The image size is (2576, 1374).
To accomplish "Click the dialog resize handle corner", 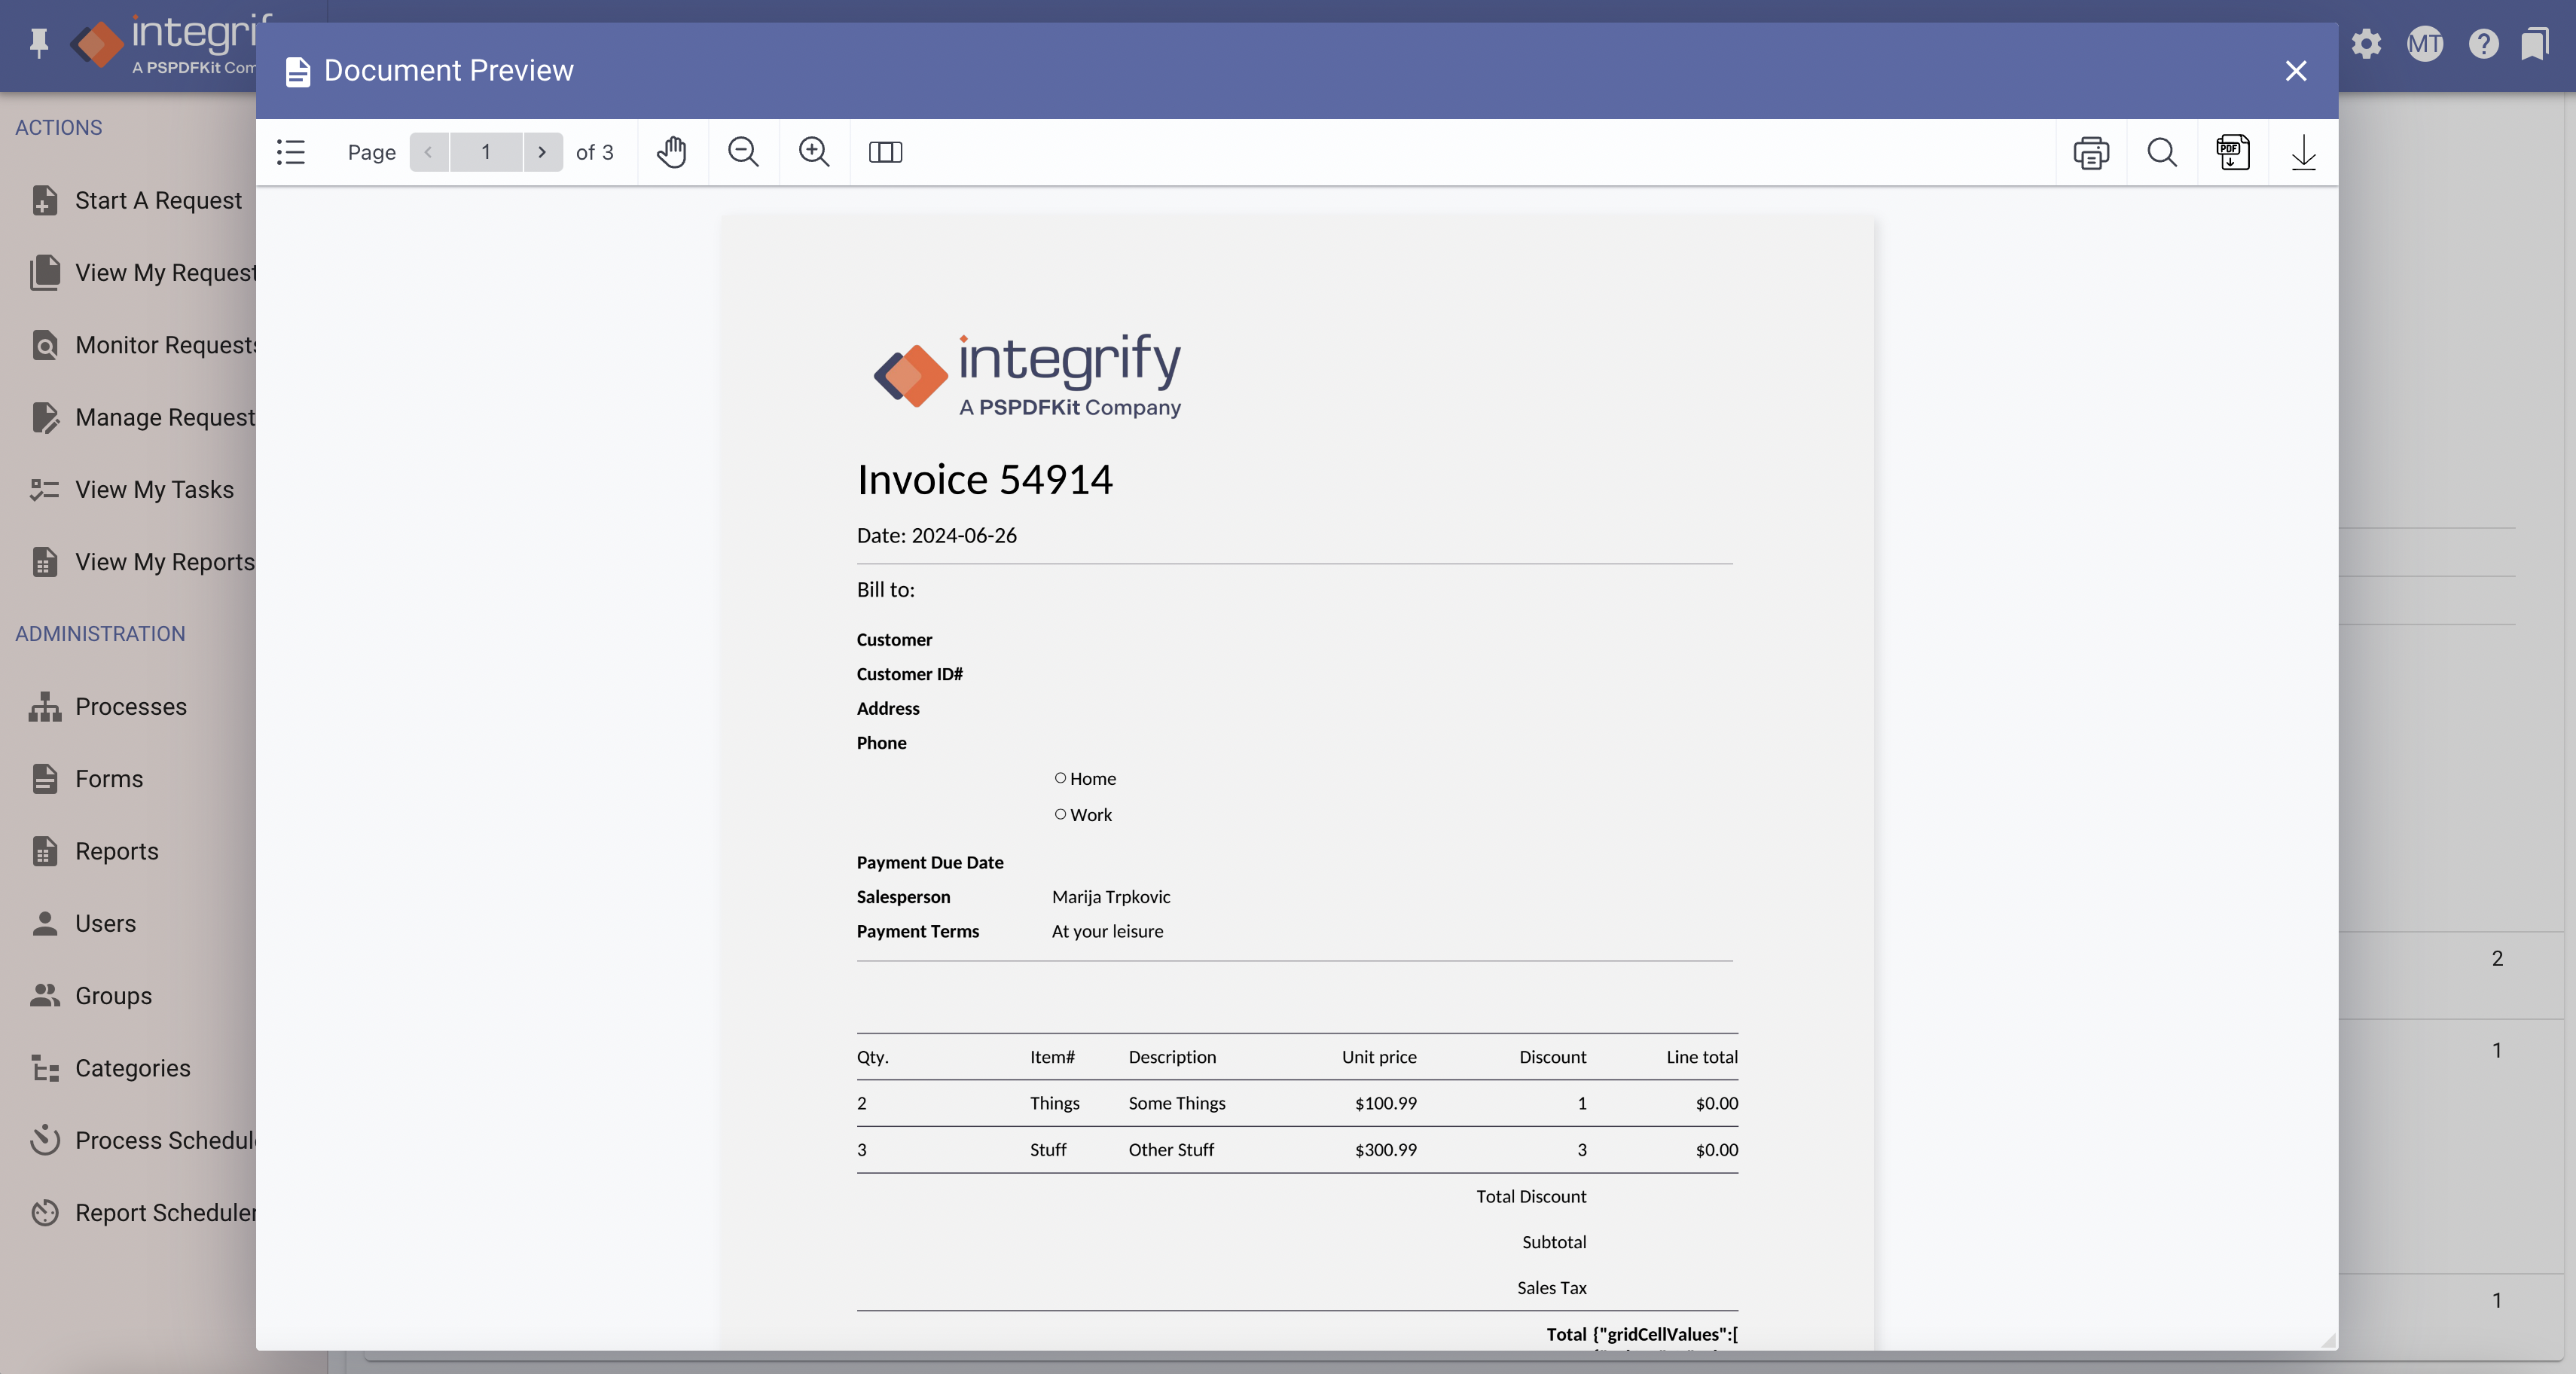I will coord(2328,1340).
